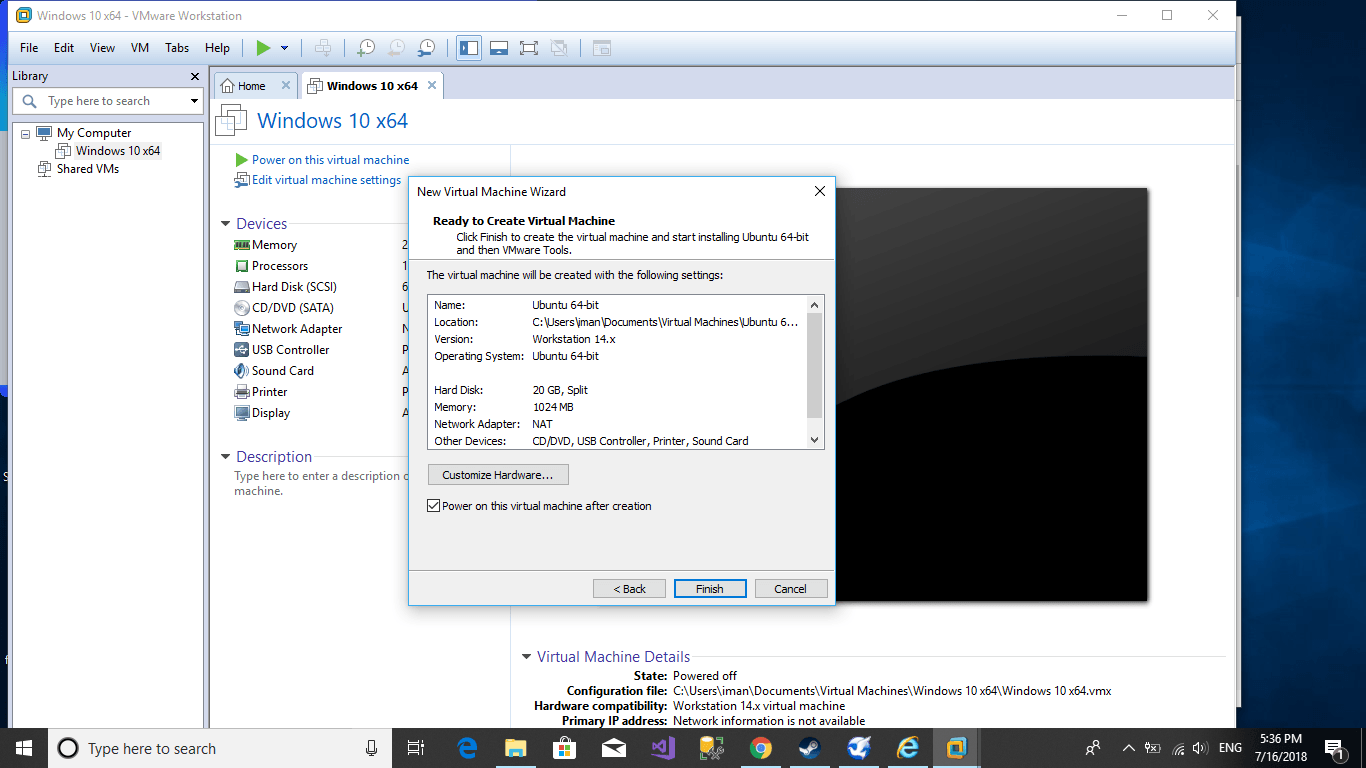1366x768 pixels.
Task: Click the Windows Start button
Action: 24,748
